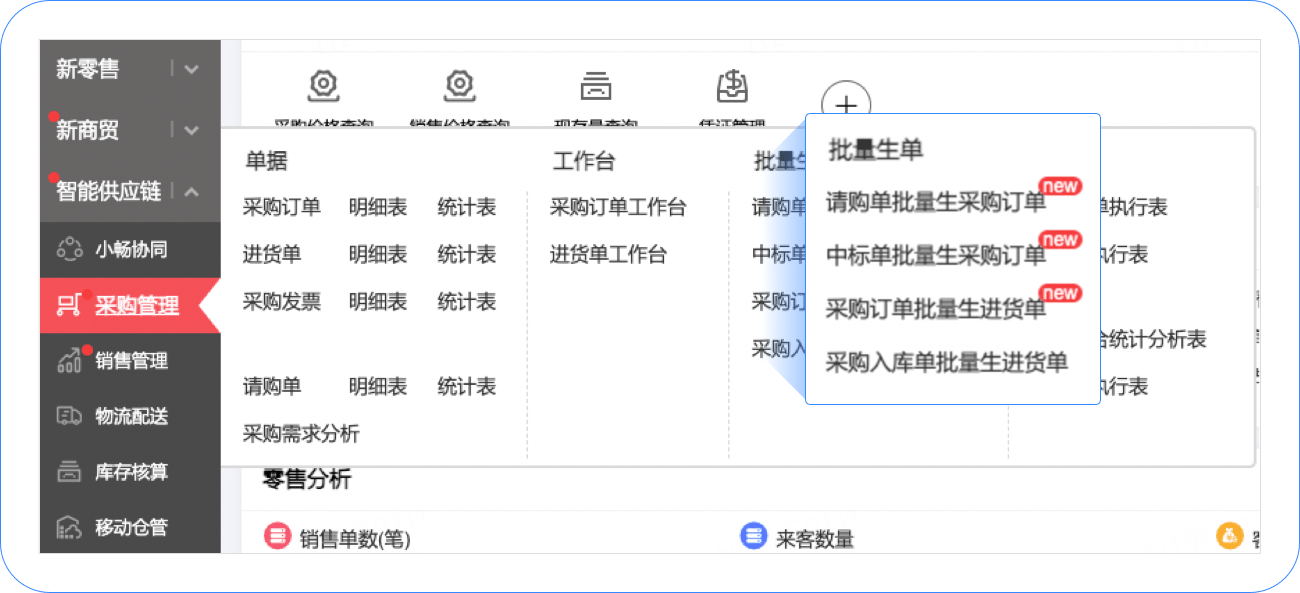Open 明细表 in the 采购订单 row
This screenshot has width=1300, height=593.
[378, 207]
